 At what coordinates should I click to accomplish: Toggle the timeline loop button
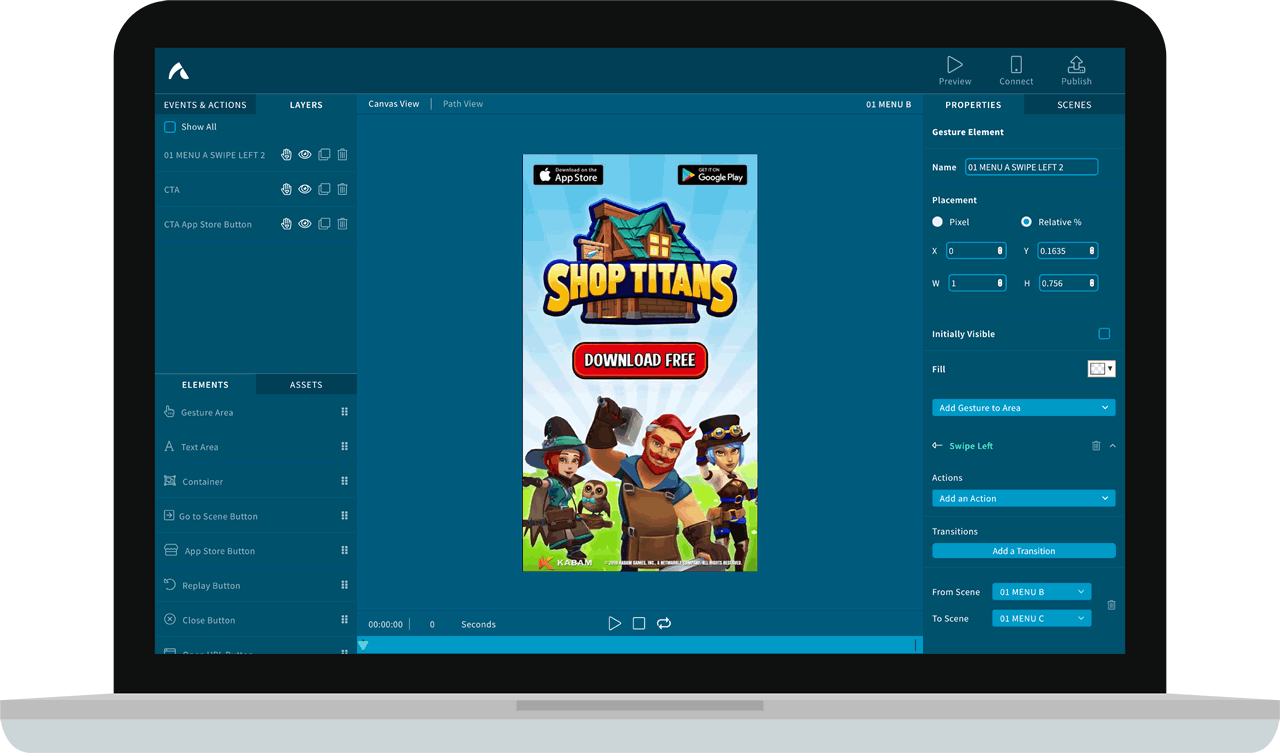coord(663,623)
